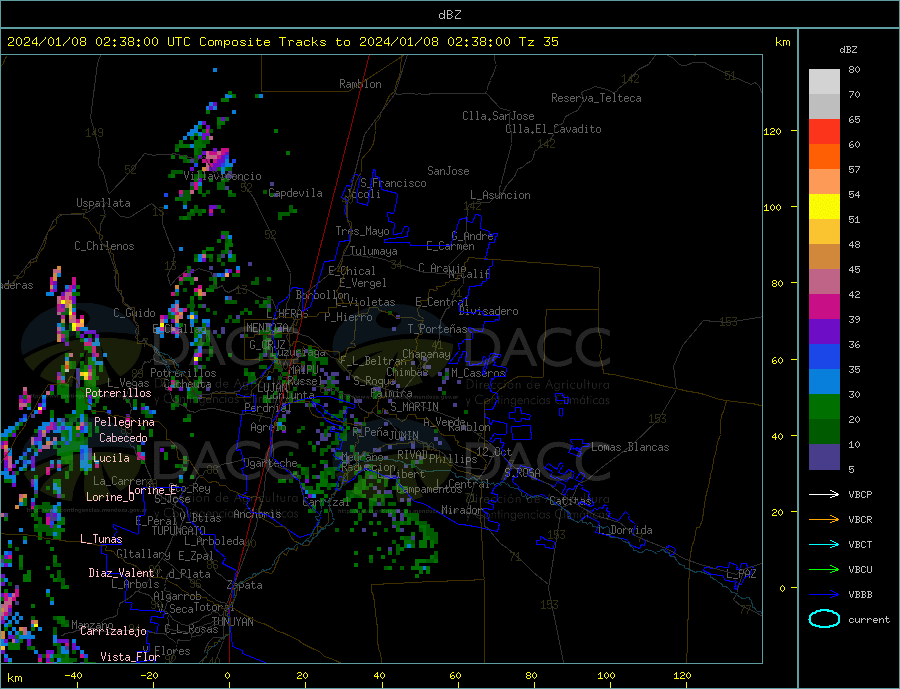Image resolution: width=900 pixels, height=689 pixels.
Task: Click the VBBB legend label
Action: pyautogui.click(x=860, y=594)
